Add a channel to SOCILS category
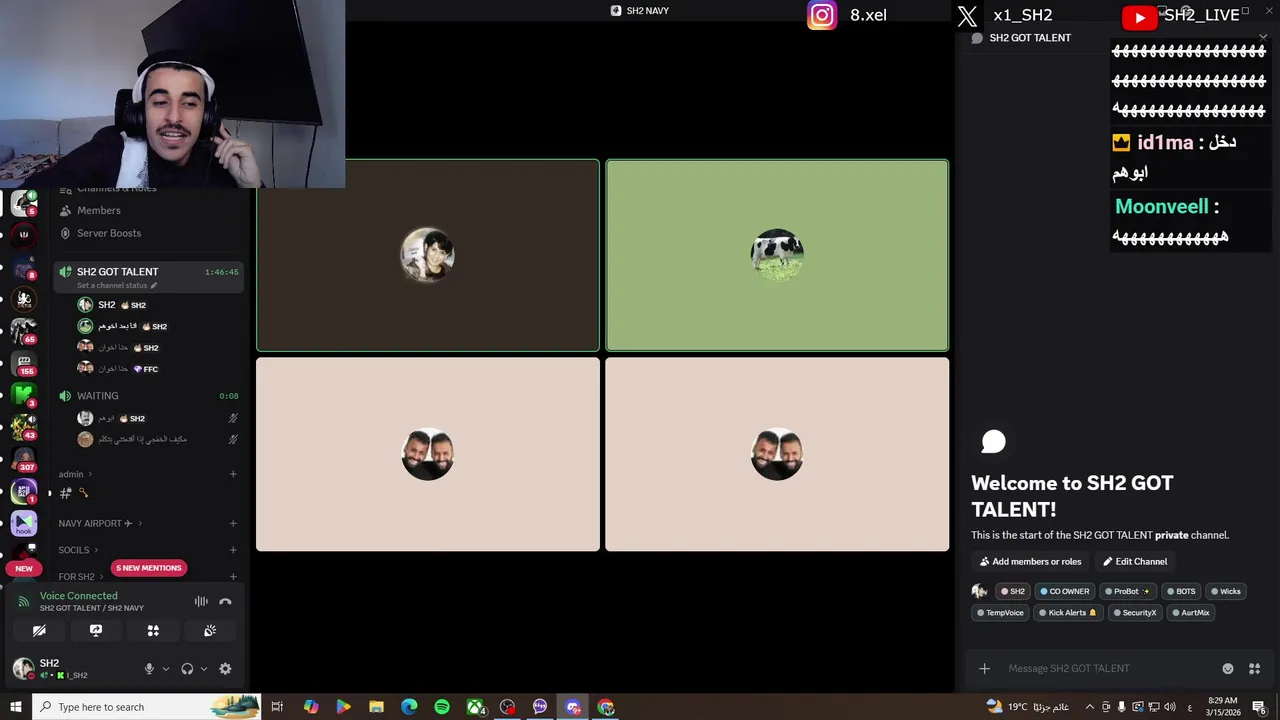 pyautogui.click(x=233, y=550)
